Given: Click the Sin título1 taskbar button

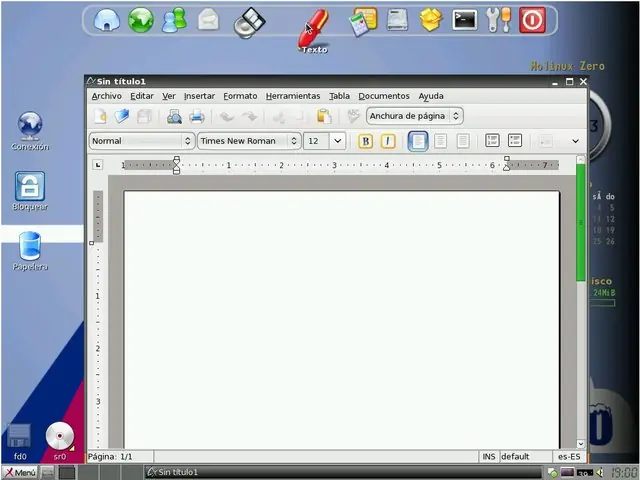Looking at the screenshot, I should click(x=343, y=472).
